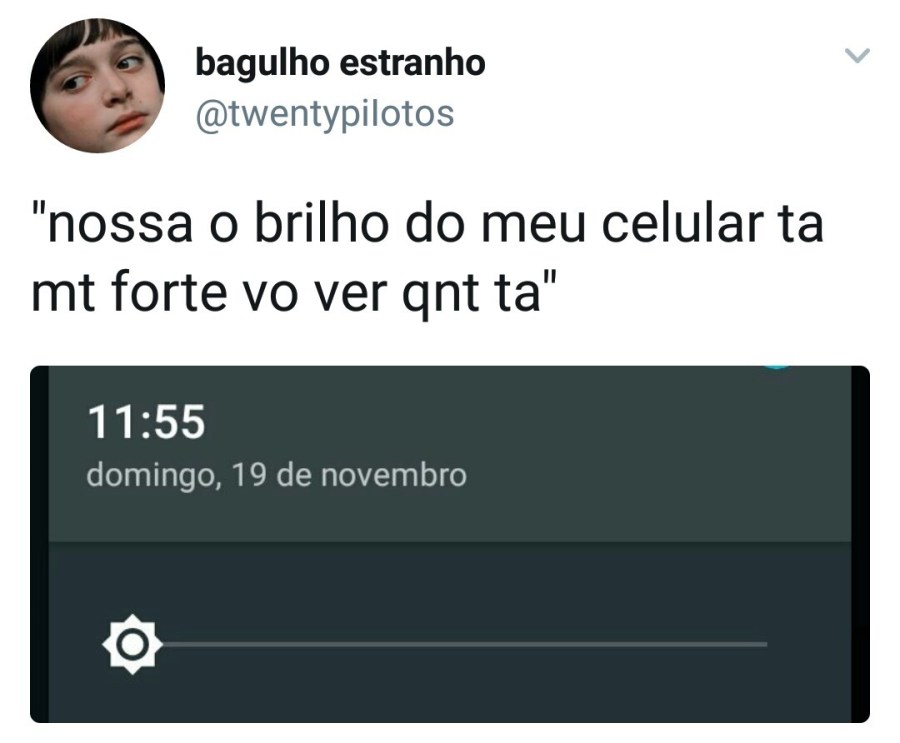Image resolution: width=900 pixels, height=743 pixels.
Task: Open the tweet options chevron menu
Action: [x=858, y=56]
